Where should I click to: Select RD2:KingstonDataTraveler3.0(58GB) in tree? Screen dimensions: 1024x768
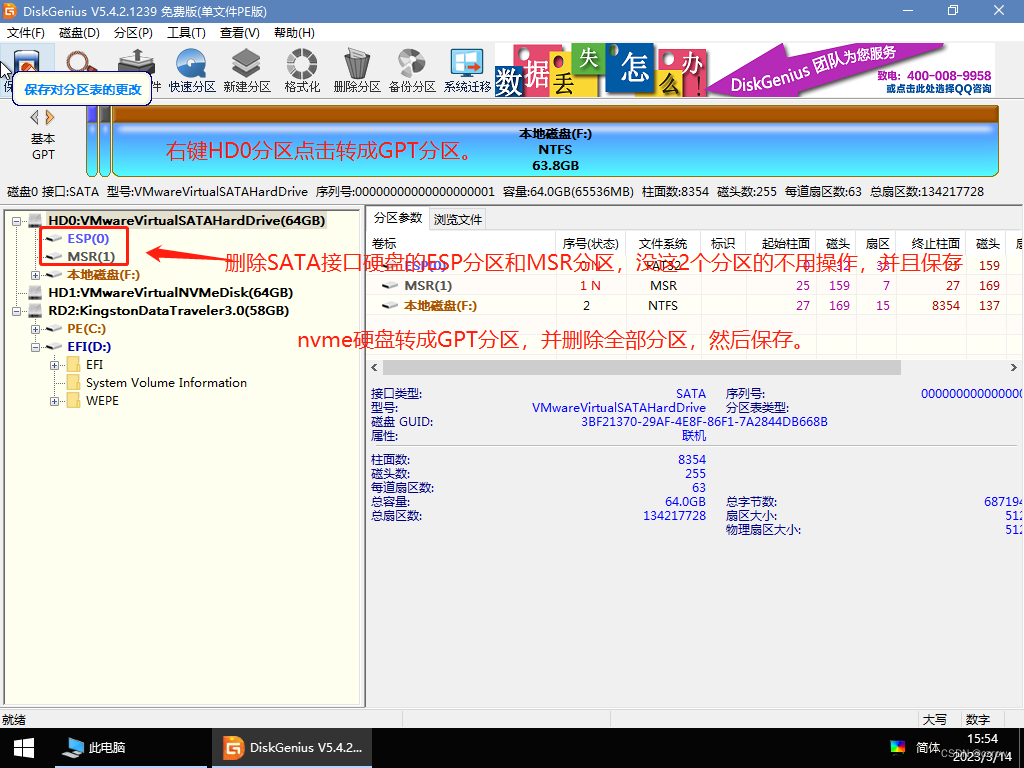click(168, 311)
